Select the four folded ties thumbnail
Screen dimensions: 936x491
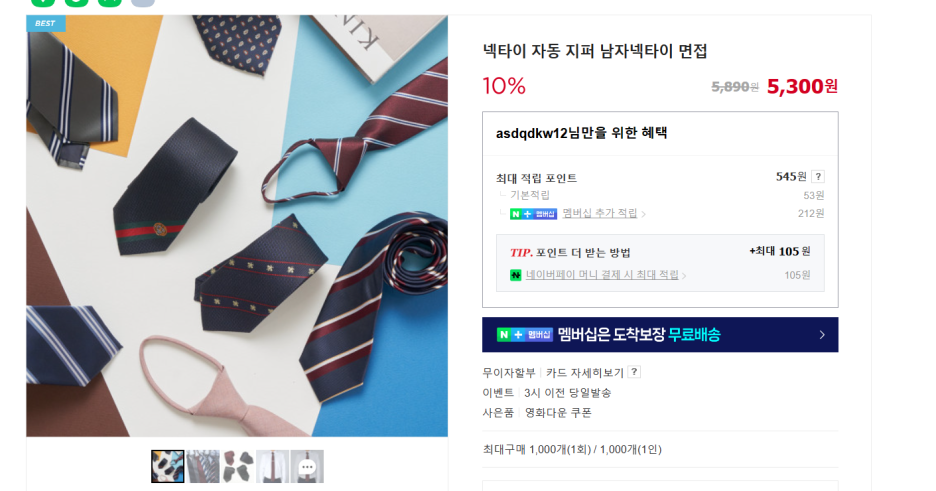pos(238,467)
